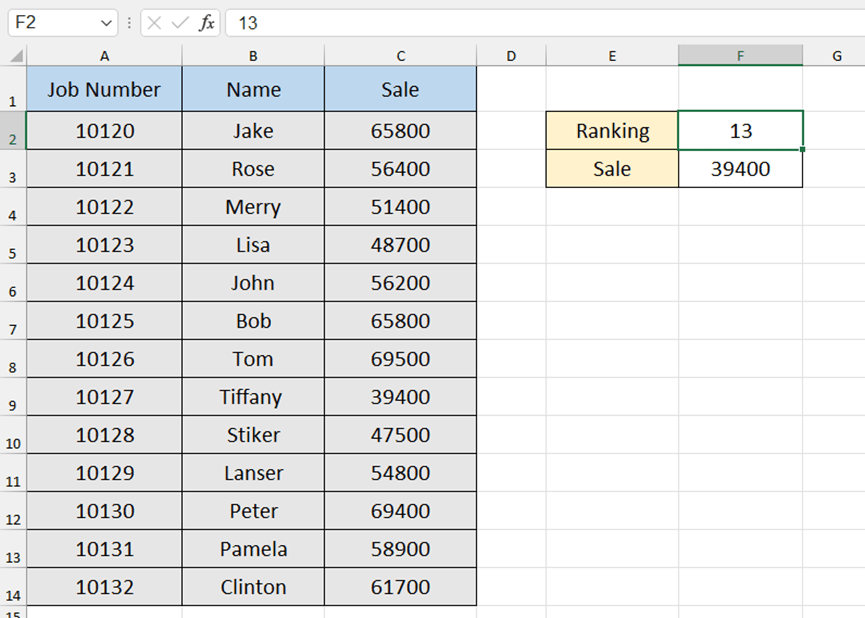Screen dimensions: 865x618
Task: Click the name cell Lanser
Action: pos(253,473)
